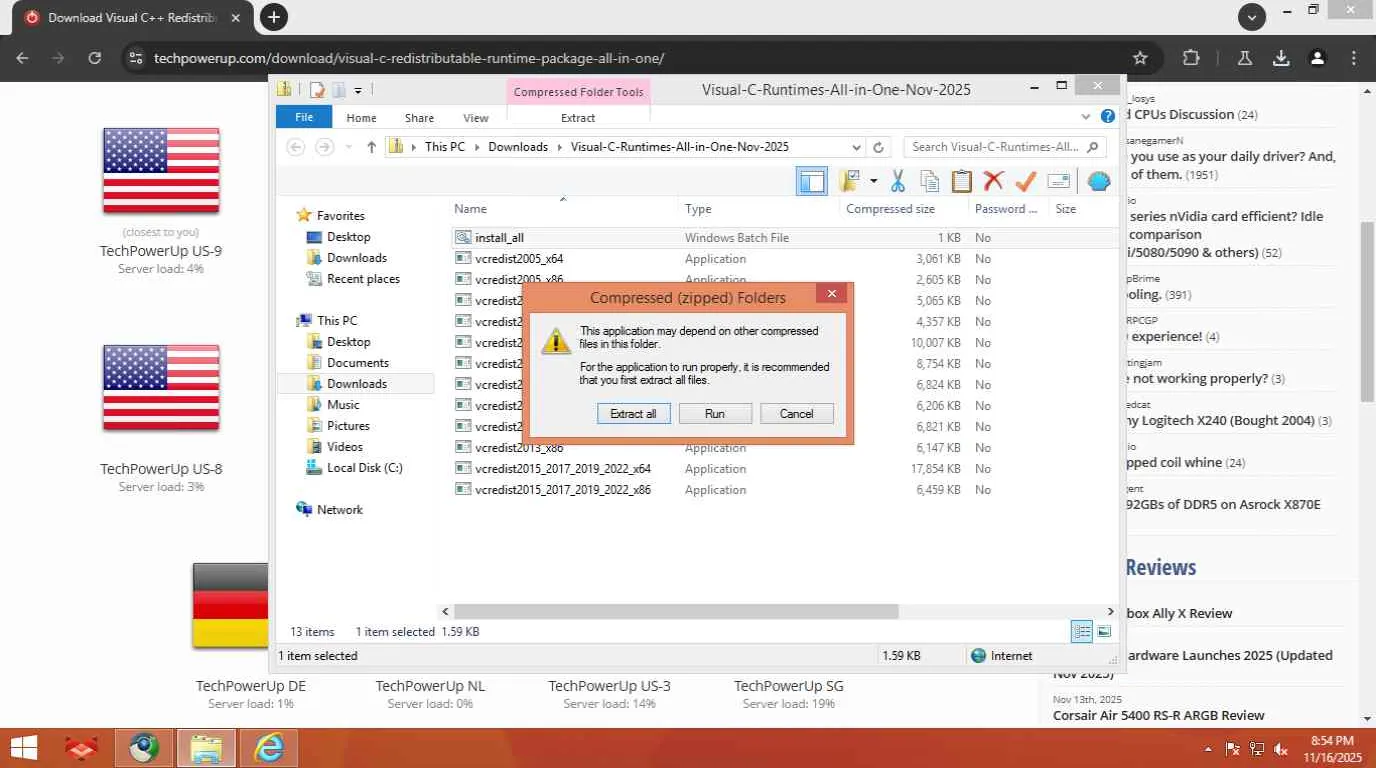Open the quick access toolbar customize dropdown
Viewport: 1376px width, 768px height.
(358, 90)
